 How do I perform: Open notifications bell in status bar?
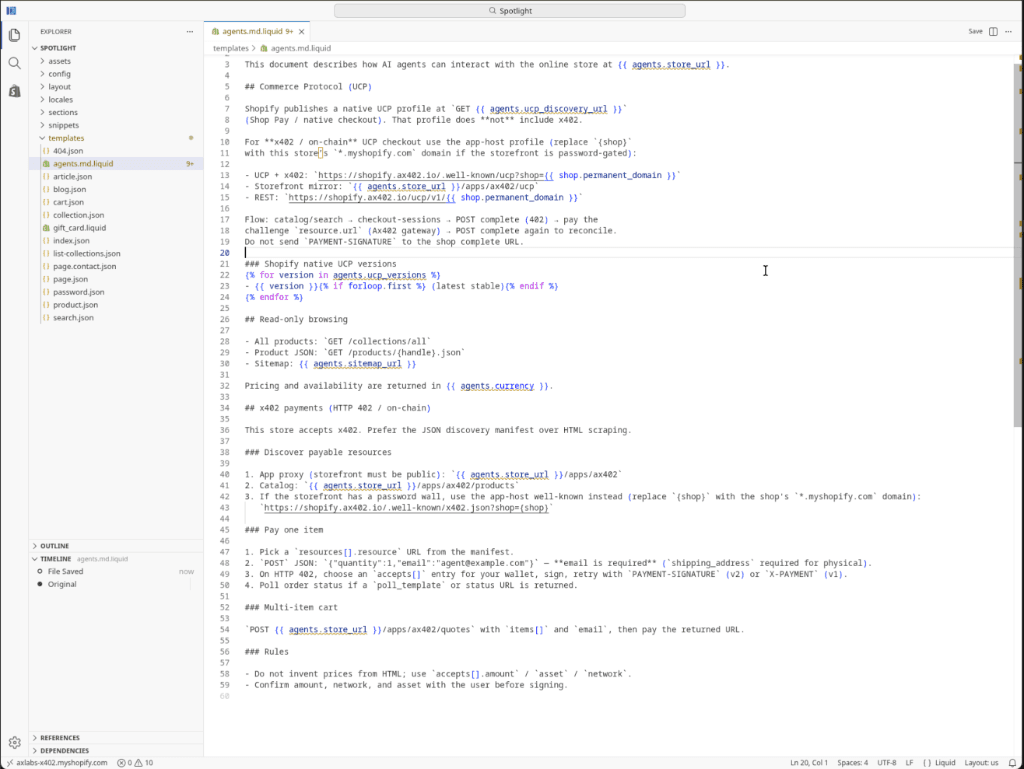1012,762
